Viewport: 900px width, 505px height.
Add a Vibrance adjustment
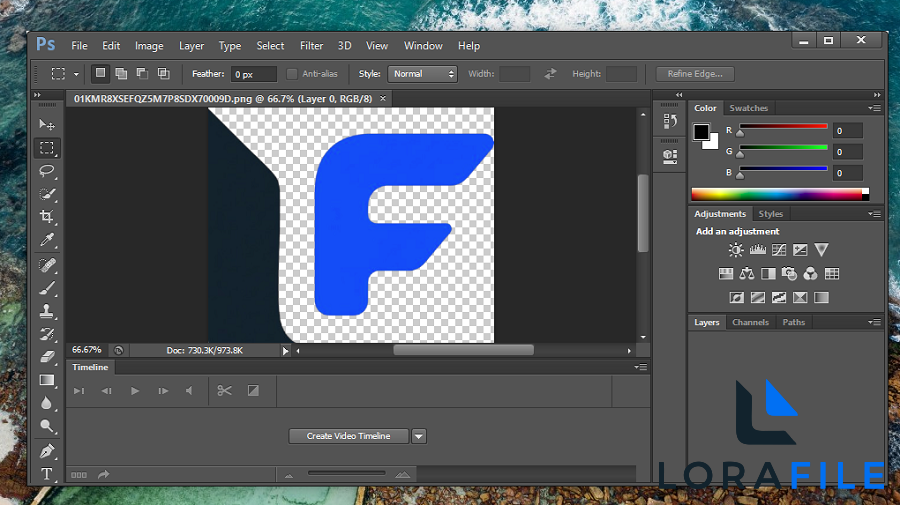click(x=821, y=250)
